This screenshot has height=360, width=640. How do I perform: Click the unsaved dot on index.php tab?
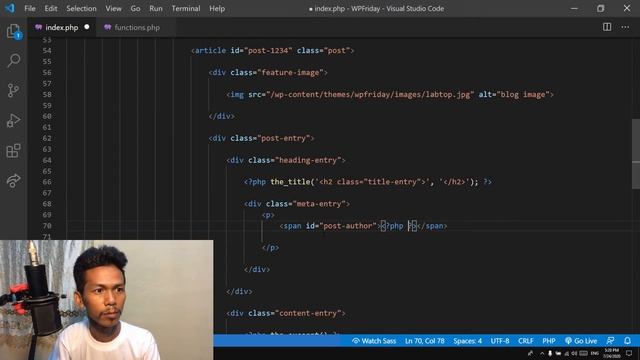pos(87,27)
